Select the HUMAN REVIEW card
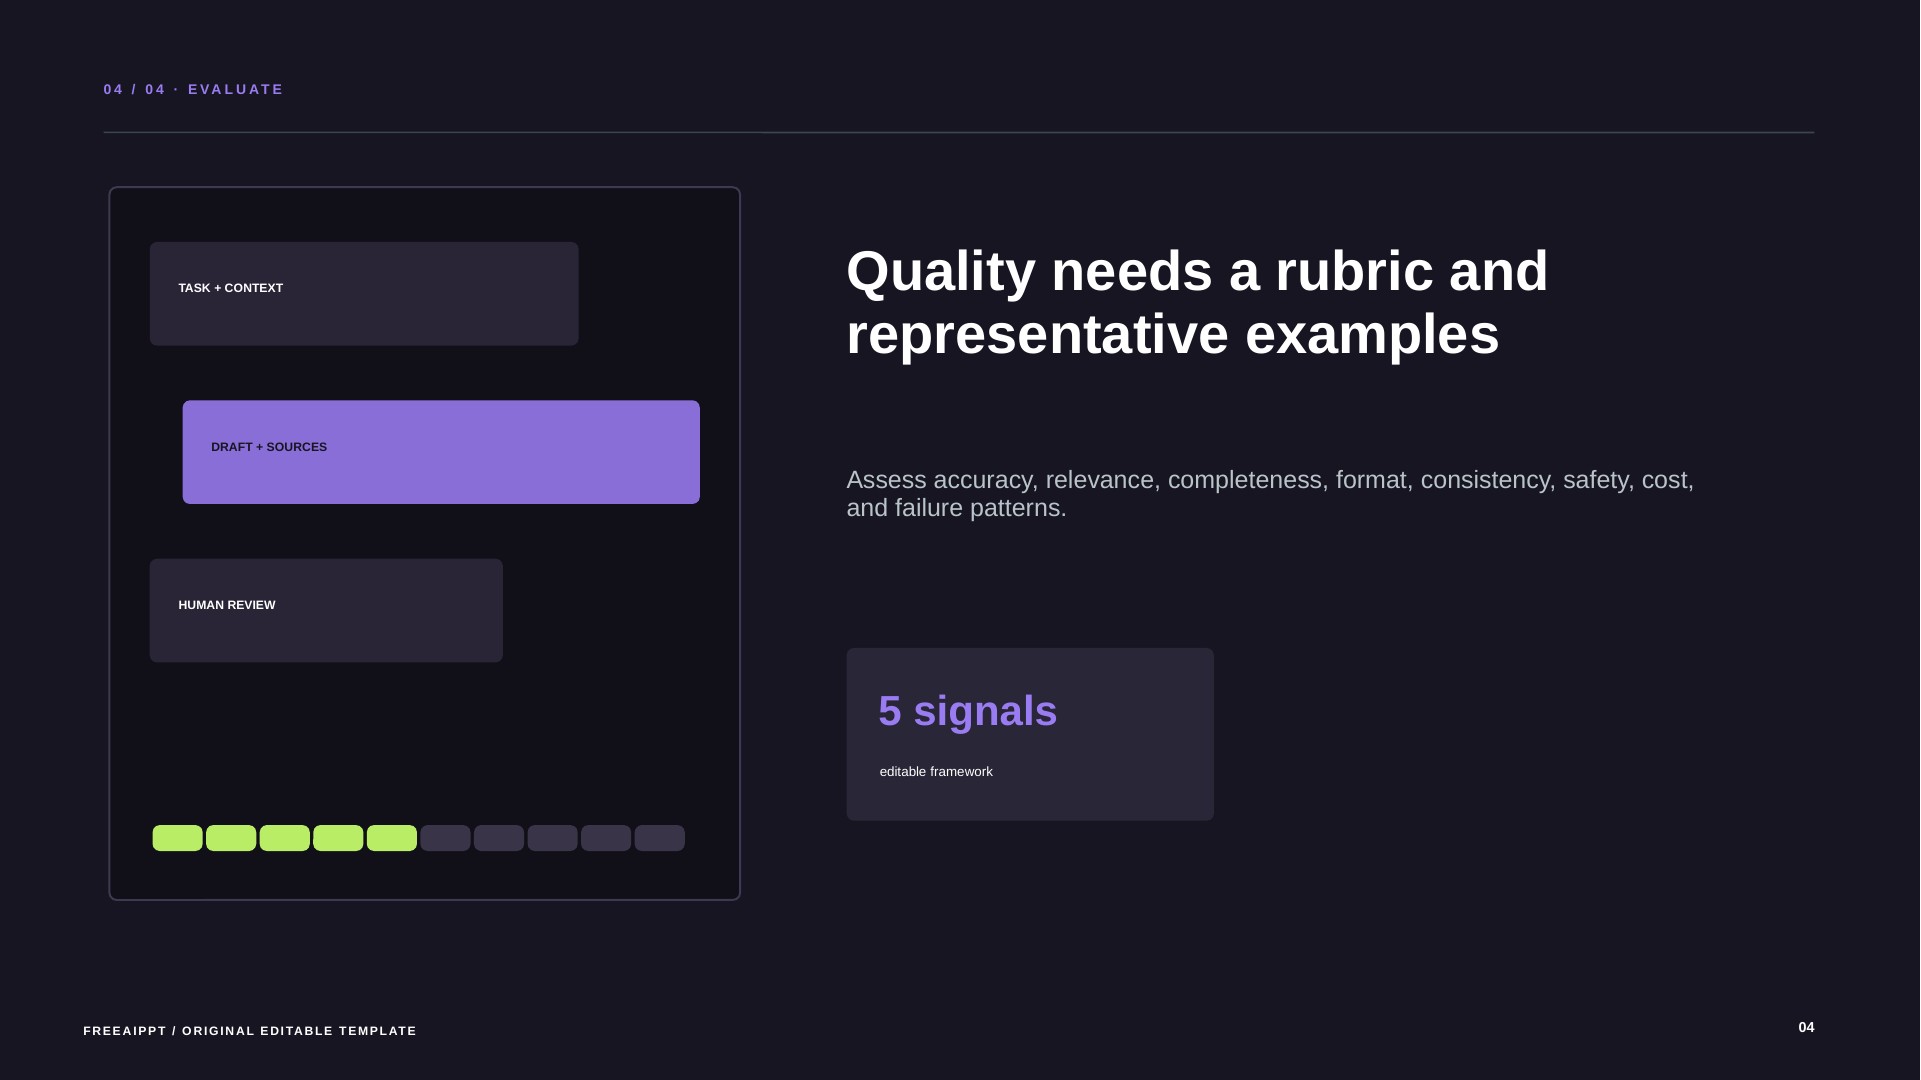The height and width of the screenshot is (1080, 1921). (326, 610)
